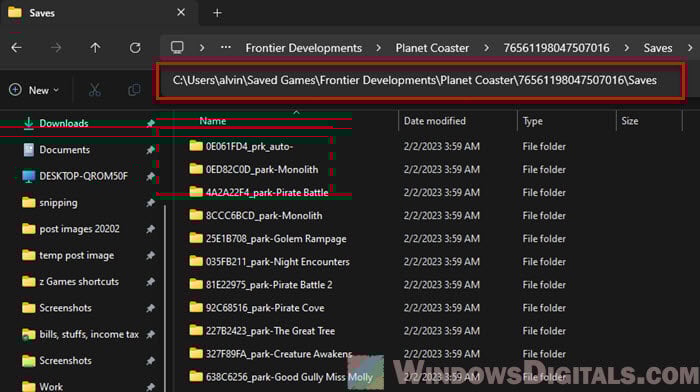Viewport: 700px width, 392px height.
Task: Add a new File Explorer tab
Action: pos(217,13)
